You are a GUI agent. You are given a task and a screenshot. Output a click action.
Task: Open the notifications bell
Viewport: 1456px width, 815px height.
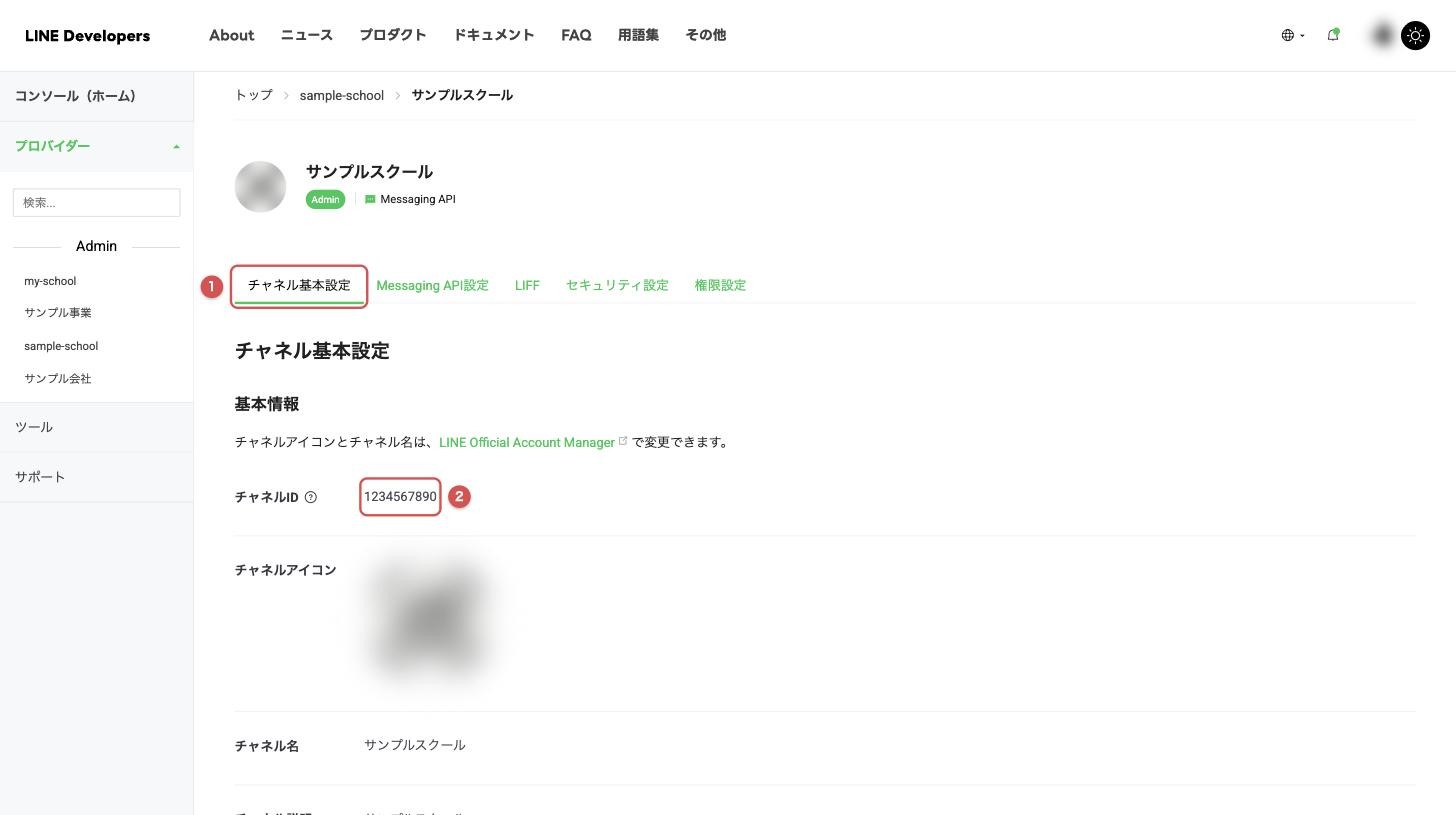1333,35
